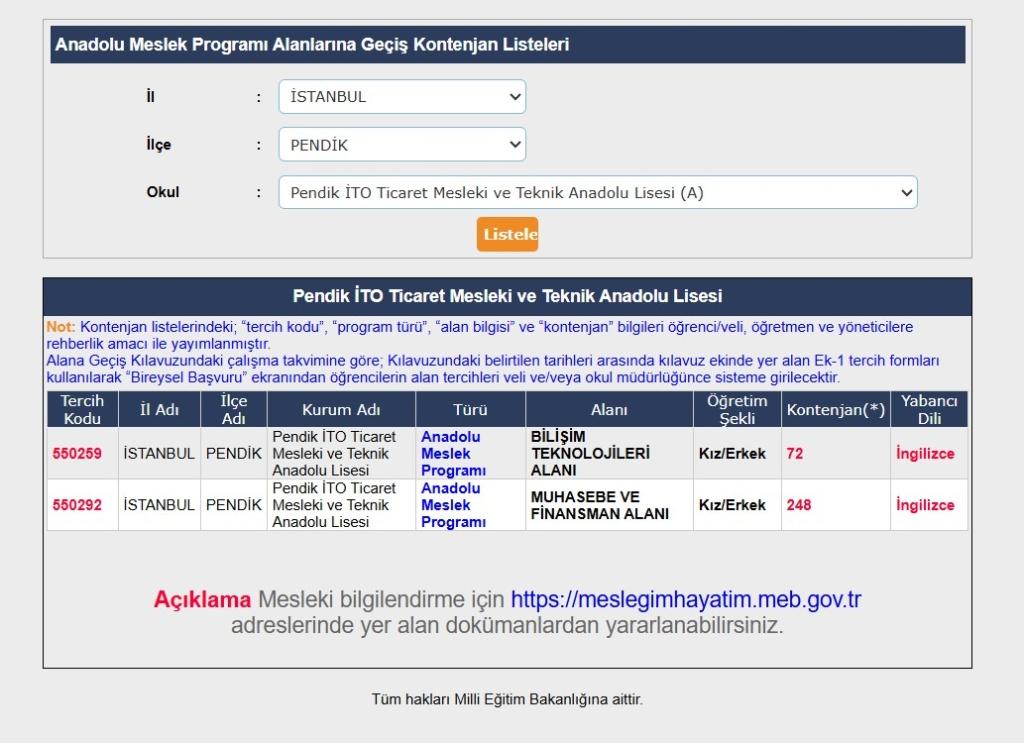Click İngilizce in the Bilişim Teknolojileri row
This screenshot has height=743, width=1024.
tap(925, 453)
